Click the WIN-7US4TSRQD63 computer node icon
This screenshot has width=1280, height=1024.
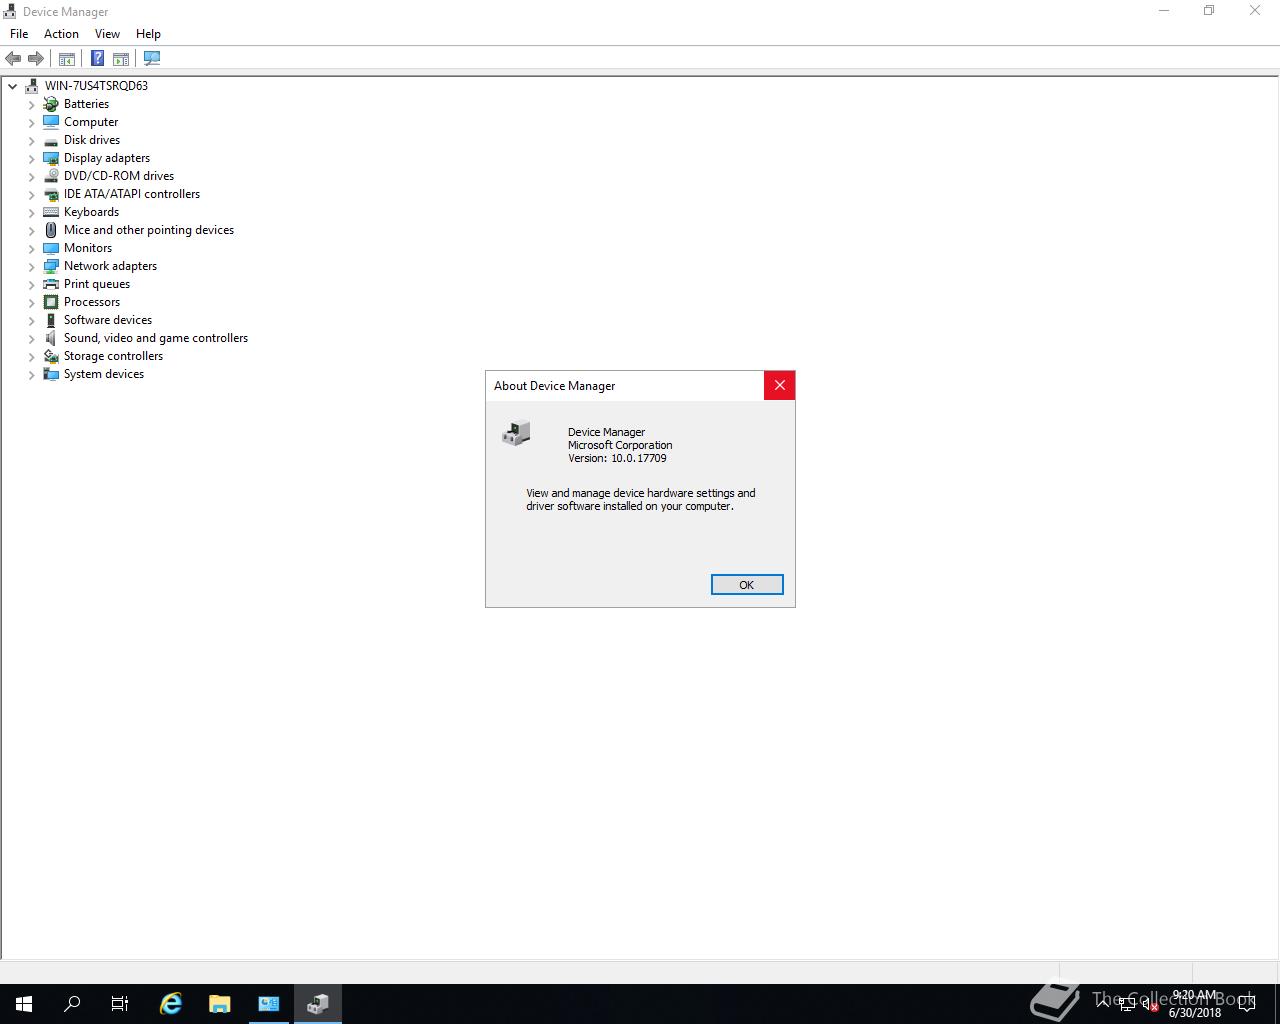(32, 86)
